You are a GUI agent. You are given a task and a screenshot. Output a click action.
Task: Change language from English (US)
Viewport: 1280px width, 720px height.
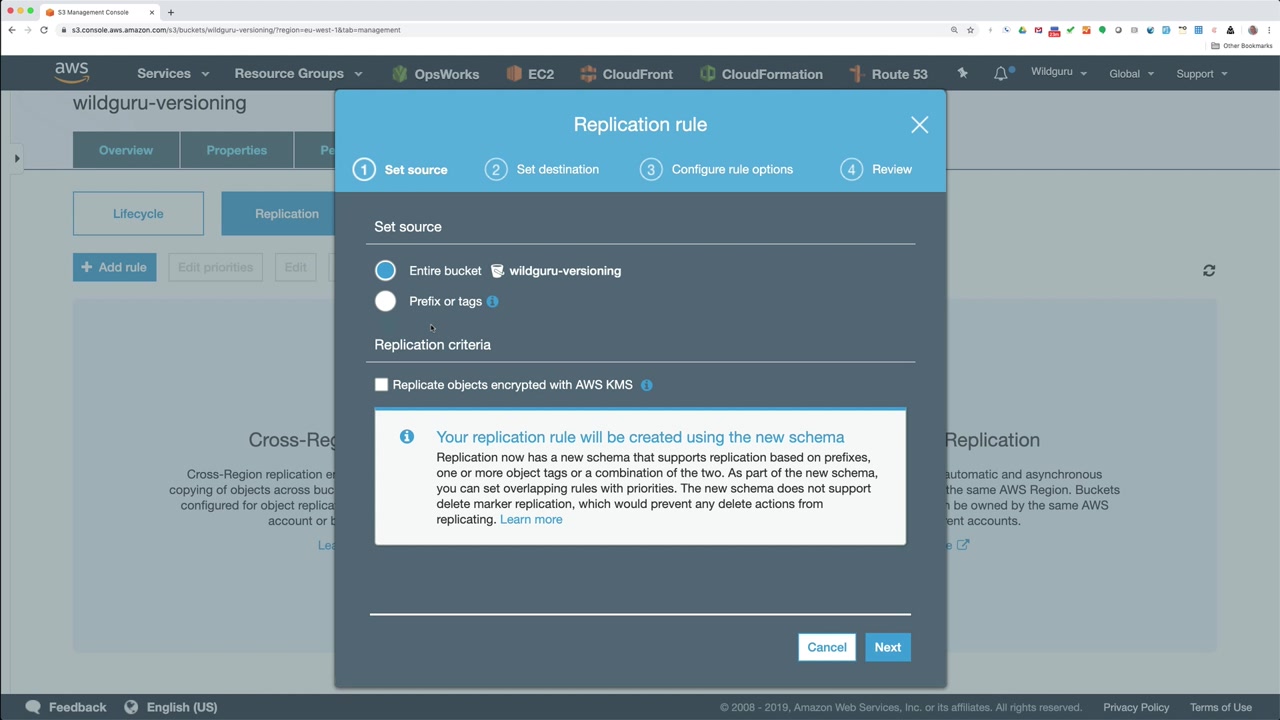[170, 707]
